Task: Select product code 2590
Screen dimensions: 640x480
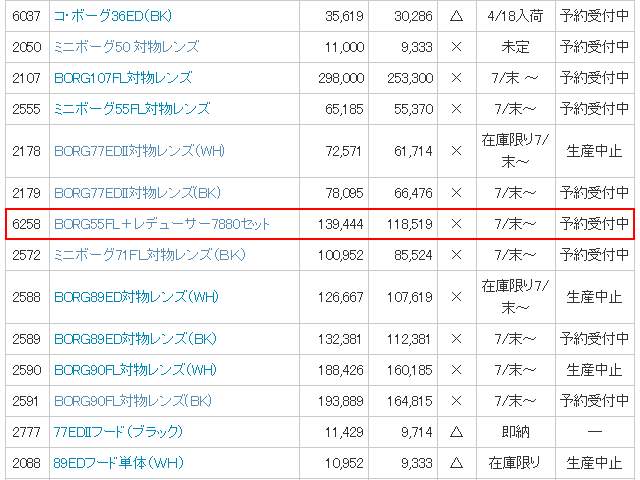Action: [x=27, y=370]
